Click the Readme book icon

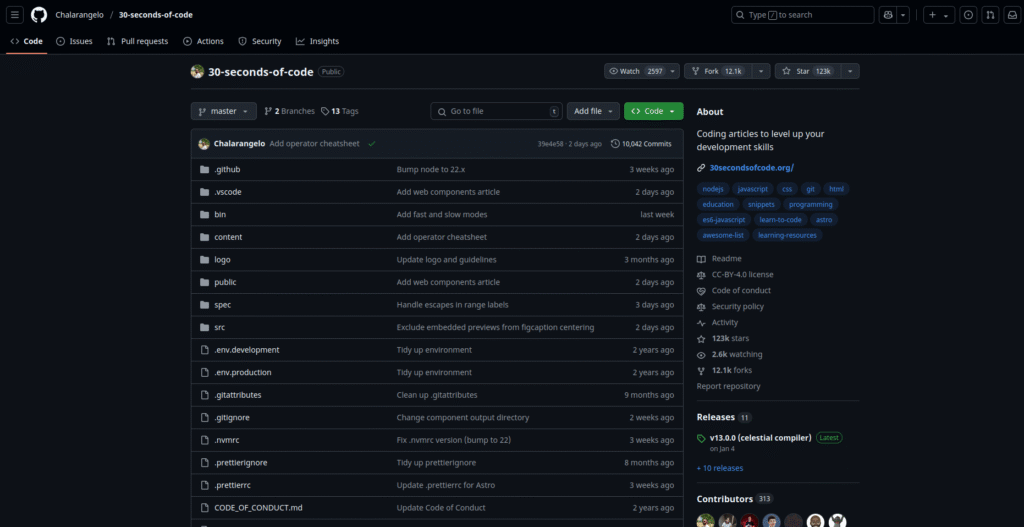(x=701, y=259)
